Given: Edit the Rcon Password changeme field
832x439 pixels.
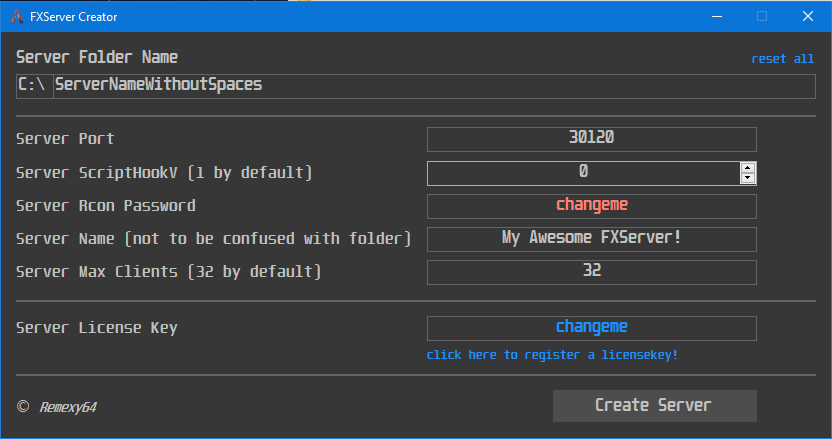Looking at the screenshot, I should 592,206.
